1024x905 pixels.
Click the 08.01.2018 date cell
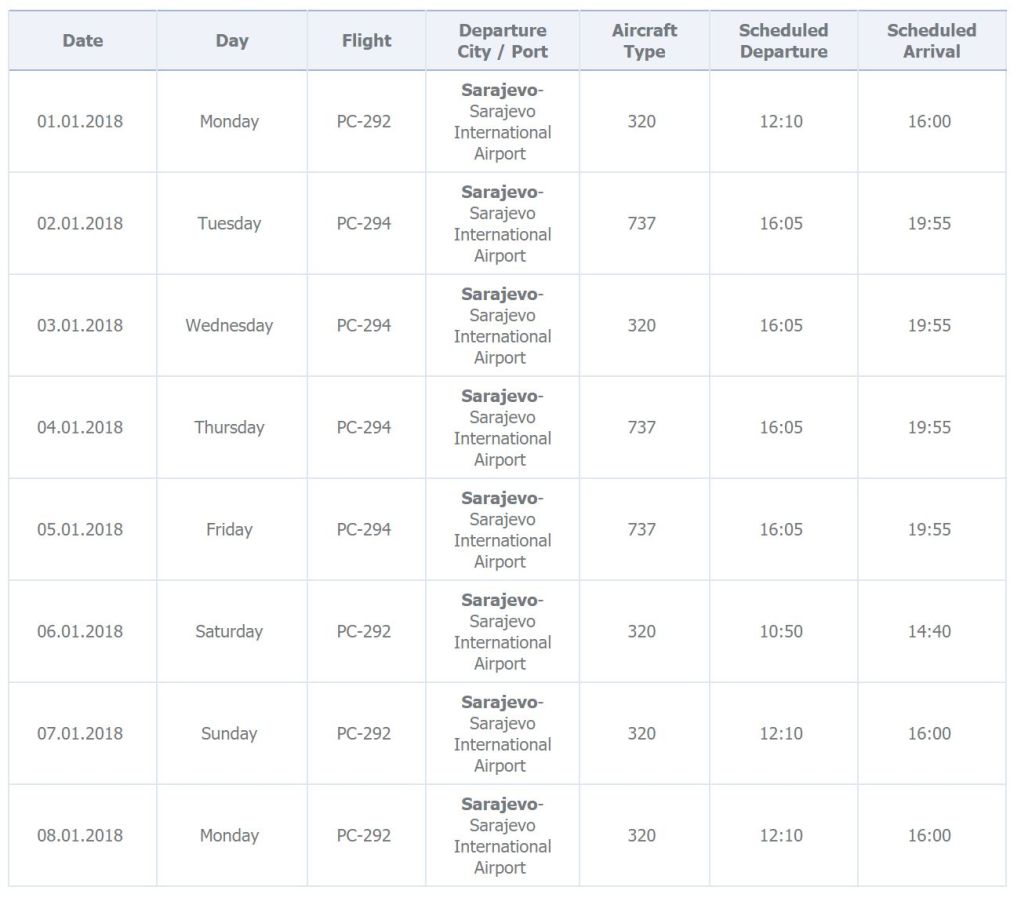[80, 836]
